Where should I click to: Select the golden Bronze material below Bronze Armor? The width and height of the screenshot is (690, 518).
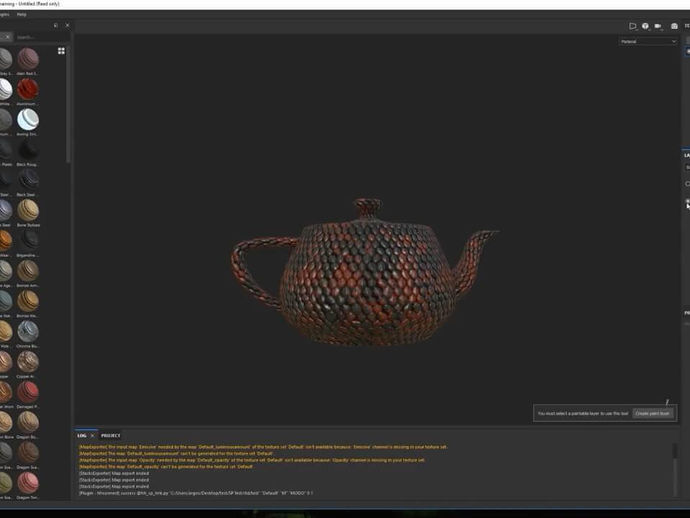pyautogui.click(x=28, y=301)
